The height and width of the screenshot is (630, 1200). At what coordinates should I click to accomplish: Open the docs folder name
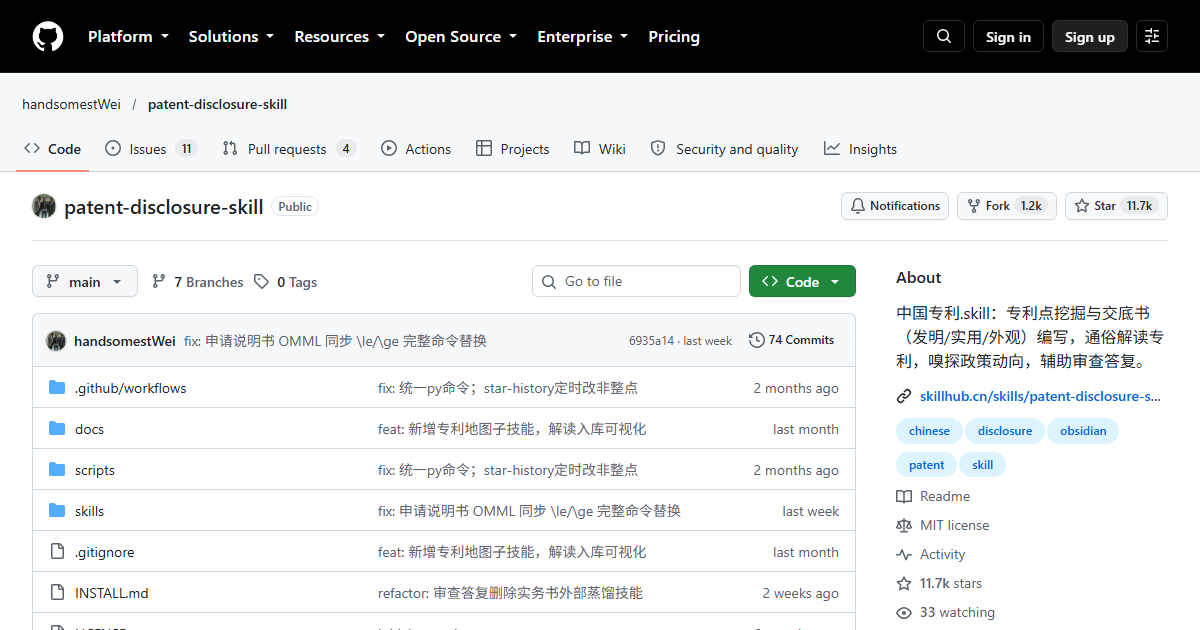89,429
